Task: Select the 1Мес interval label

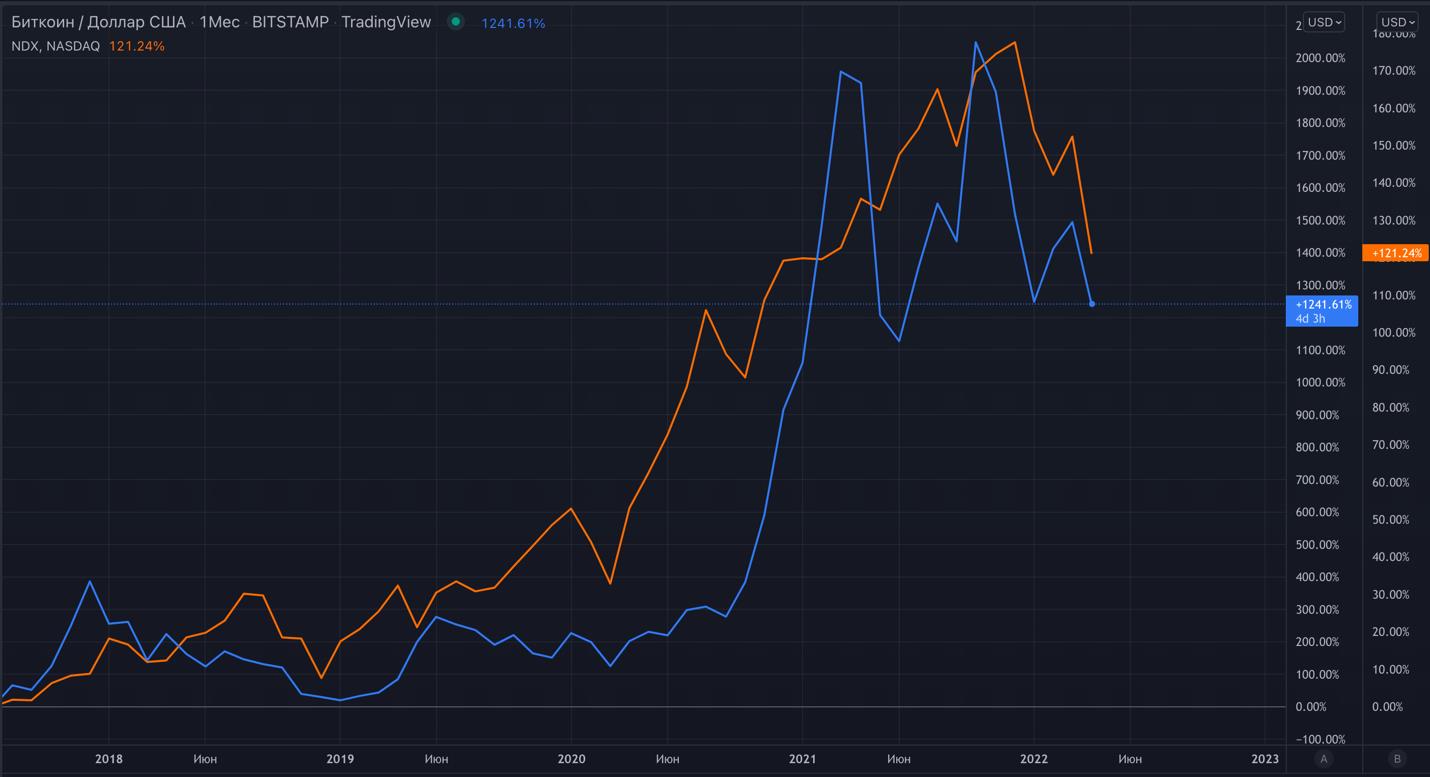Action: pos(219,22)
